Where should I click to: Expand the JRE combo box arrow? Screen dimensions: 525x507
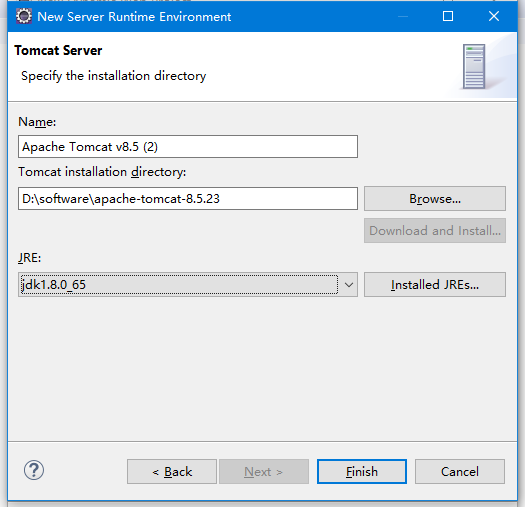(x=349, y=285)
